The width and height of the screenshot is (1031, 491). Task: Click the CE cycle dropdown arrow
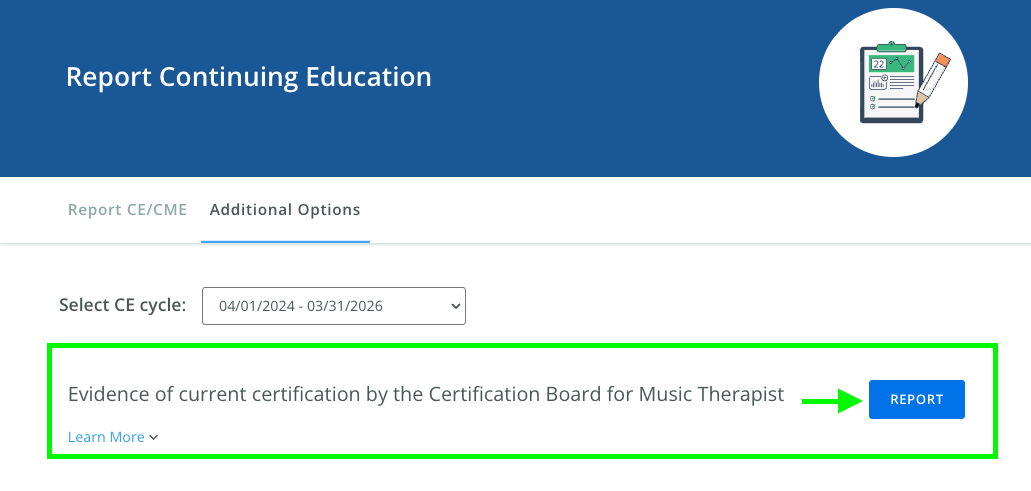coord(455,306)
